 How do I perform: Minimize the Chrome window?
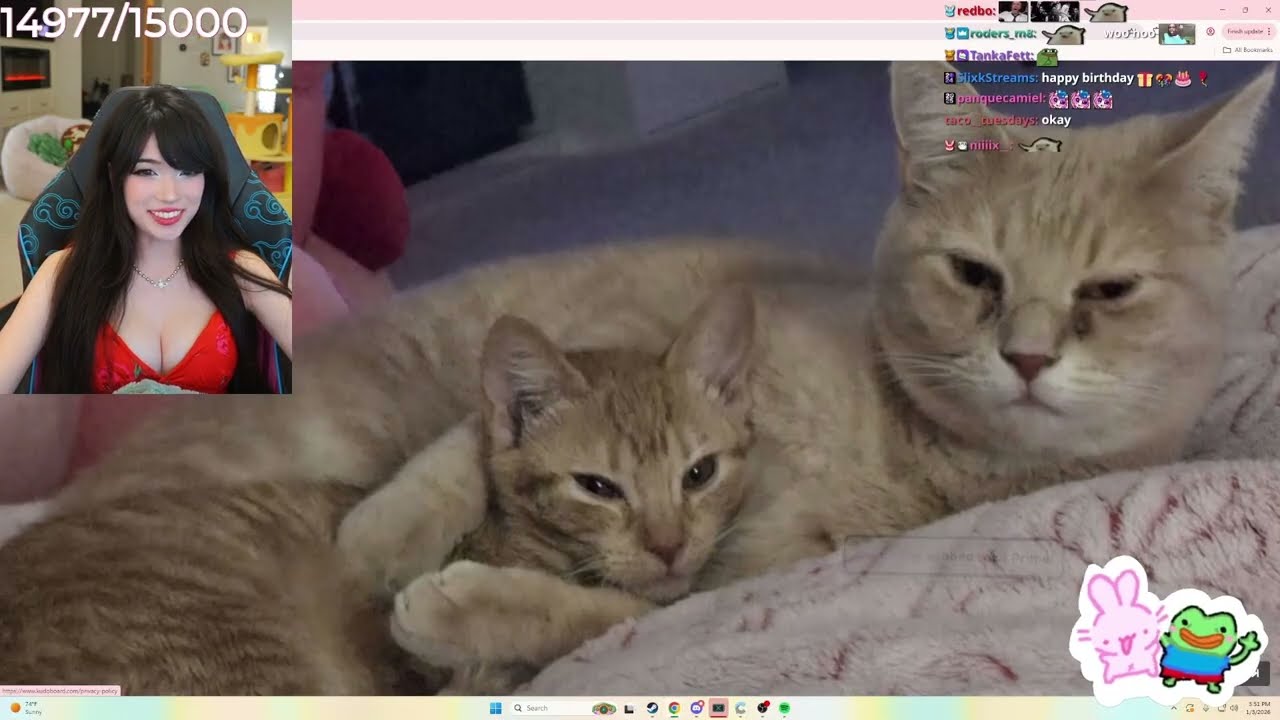tap(1221, 9)
